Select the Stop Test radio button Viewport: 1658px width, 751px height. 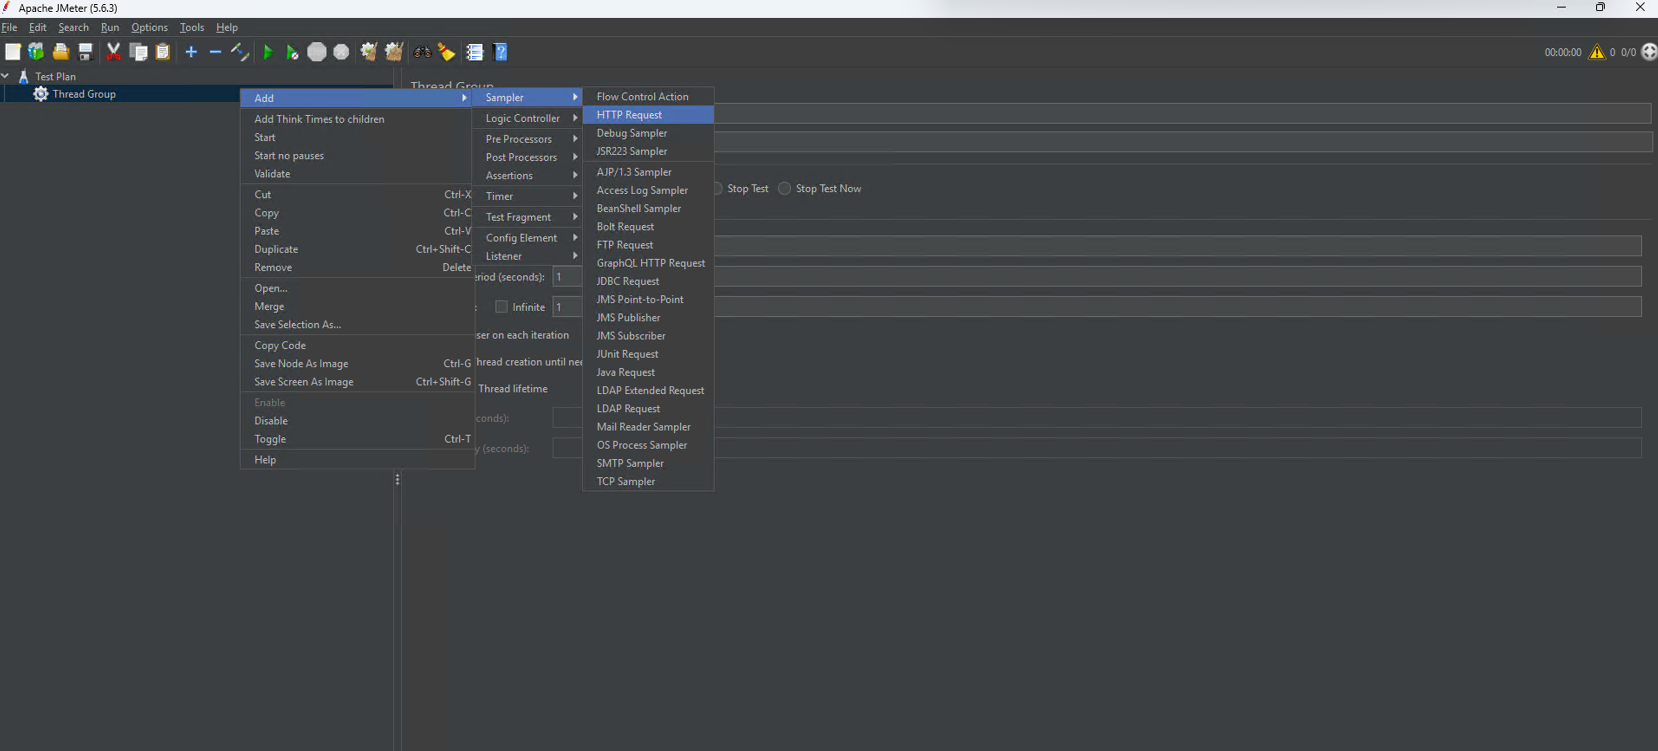pos(717,188)
